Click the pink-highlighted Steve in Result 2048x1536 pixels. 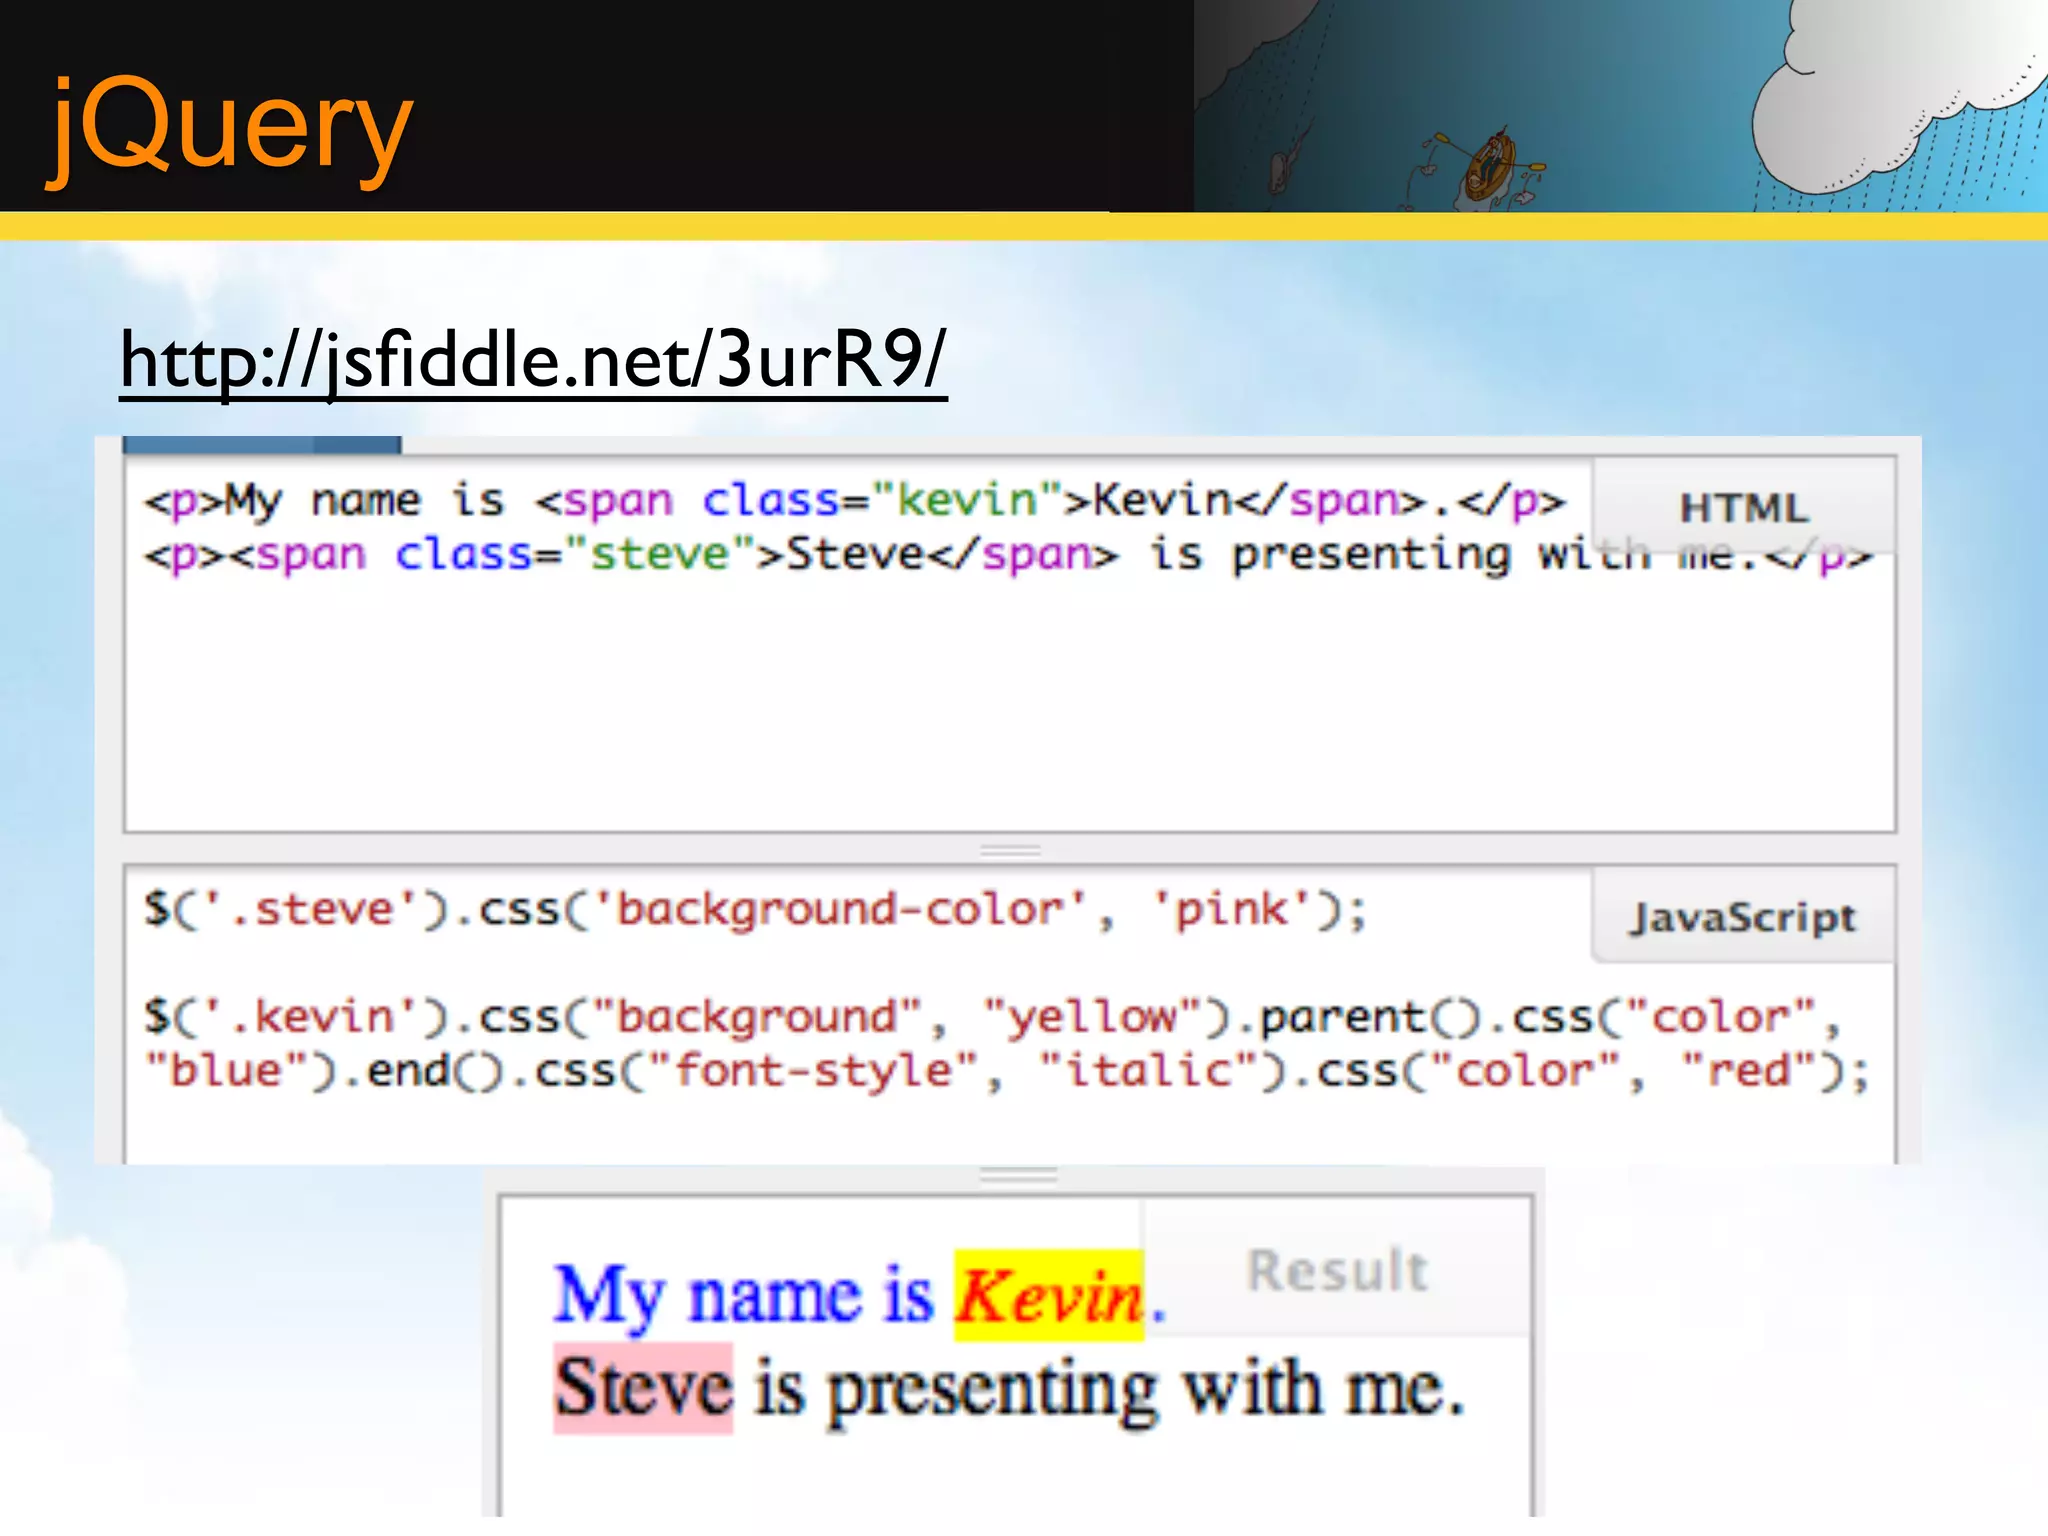(643, 1389)
